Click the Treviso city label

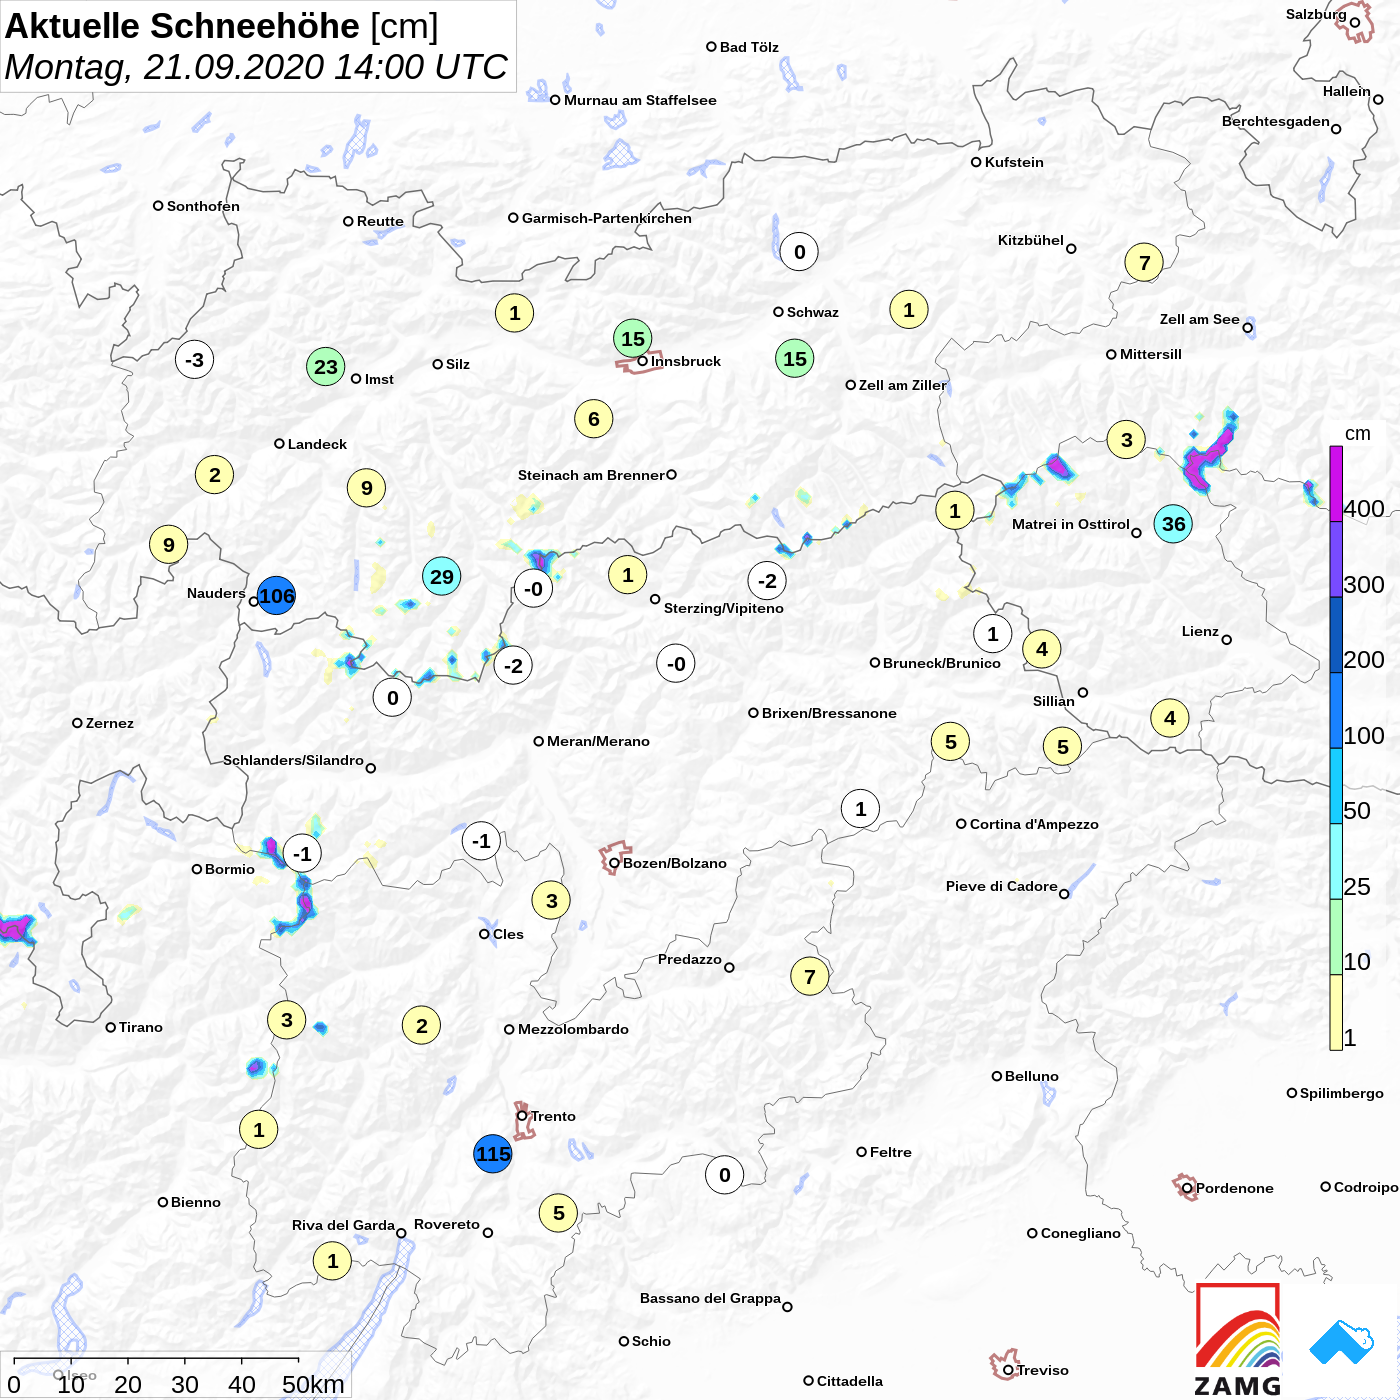(x=1043, y=1370)
